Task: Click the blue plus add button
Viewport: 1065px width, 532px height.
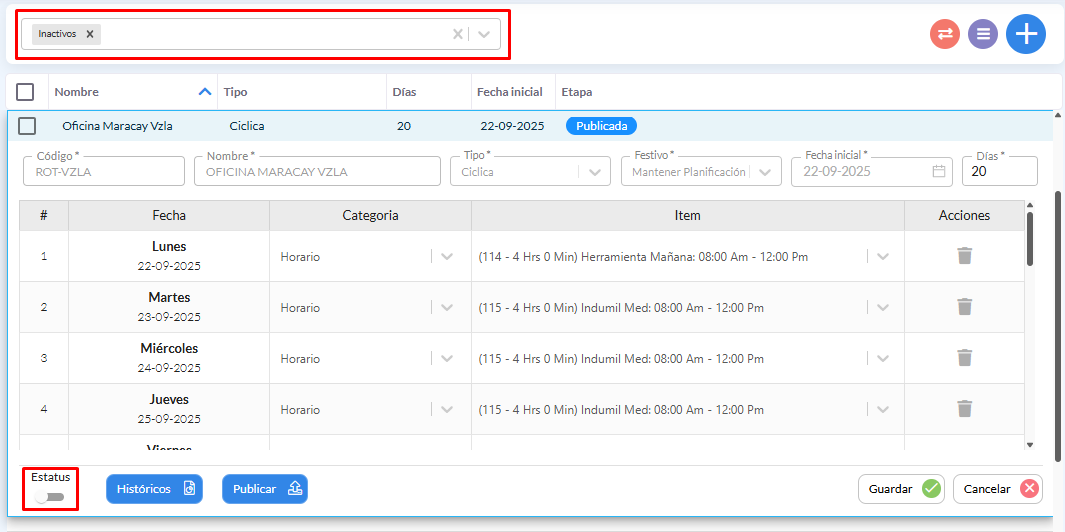Action: point(1025,34)
